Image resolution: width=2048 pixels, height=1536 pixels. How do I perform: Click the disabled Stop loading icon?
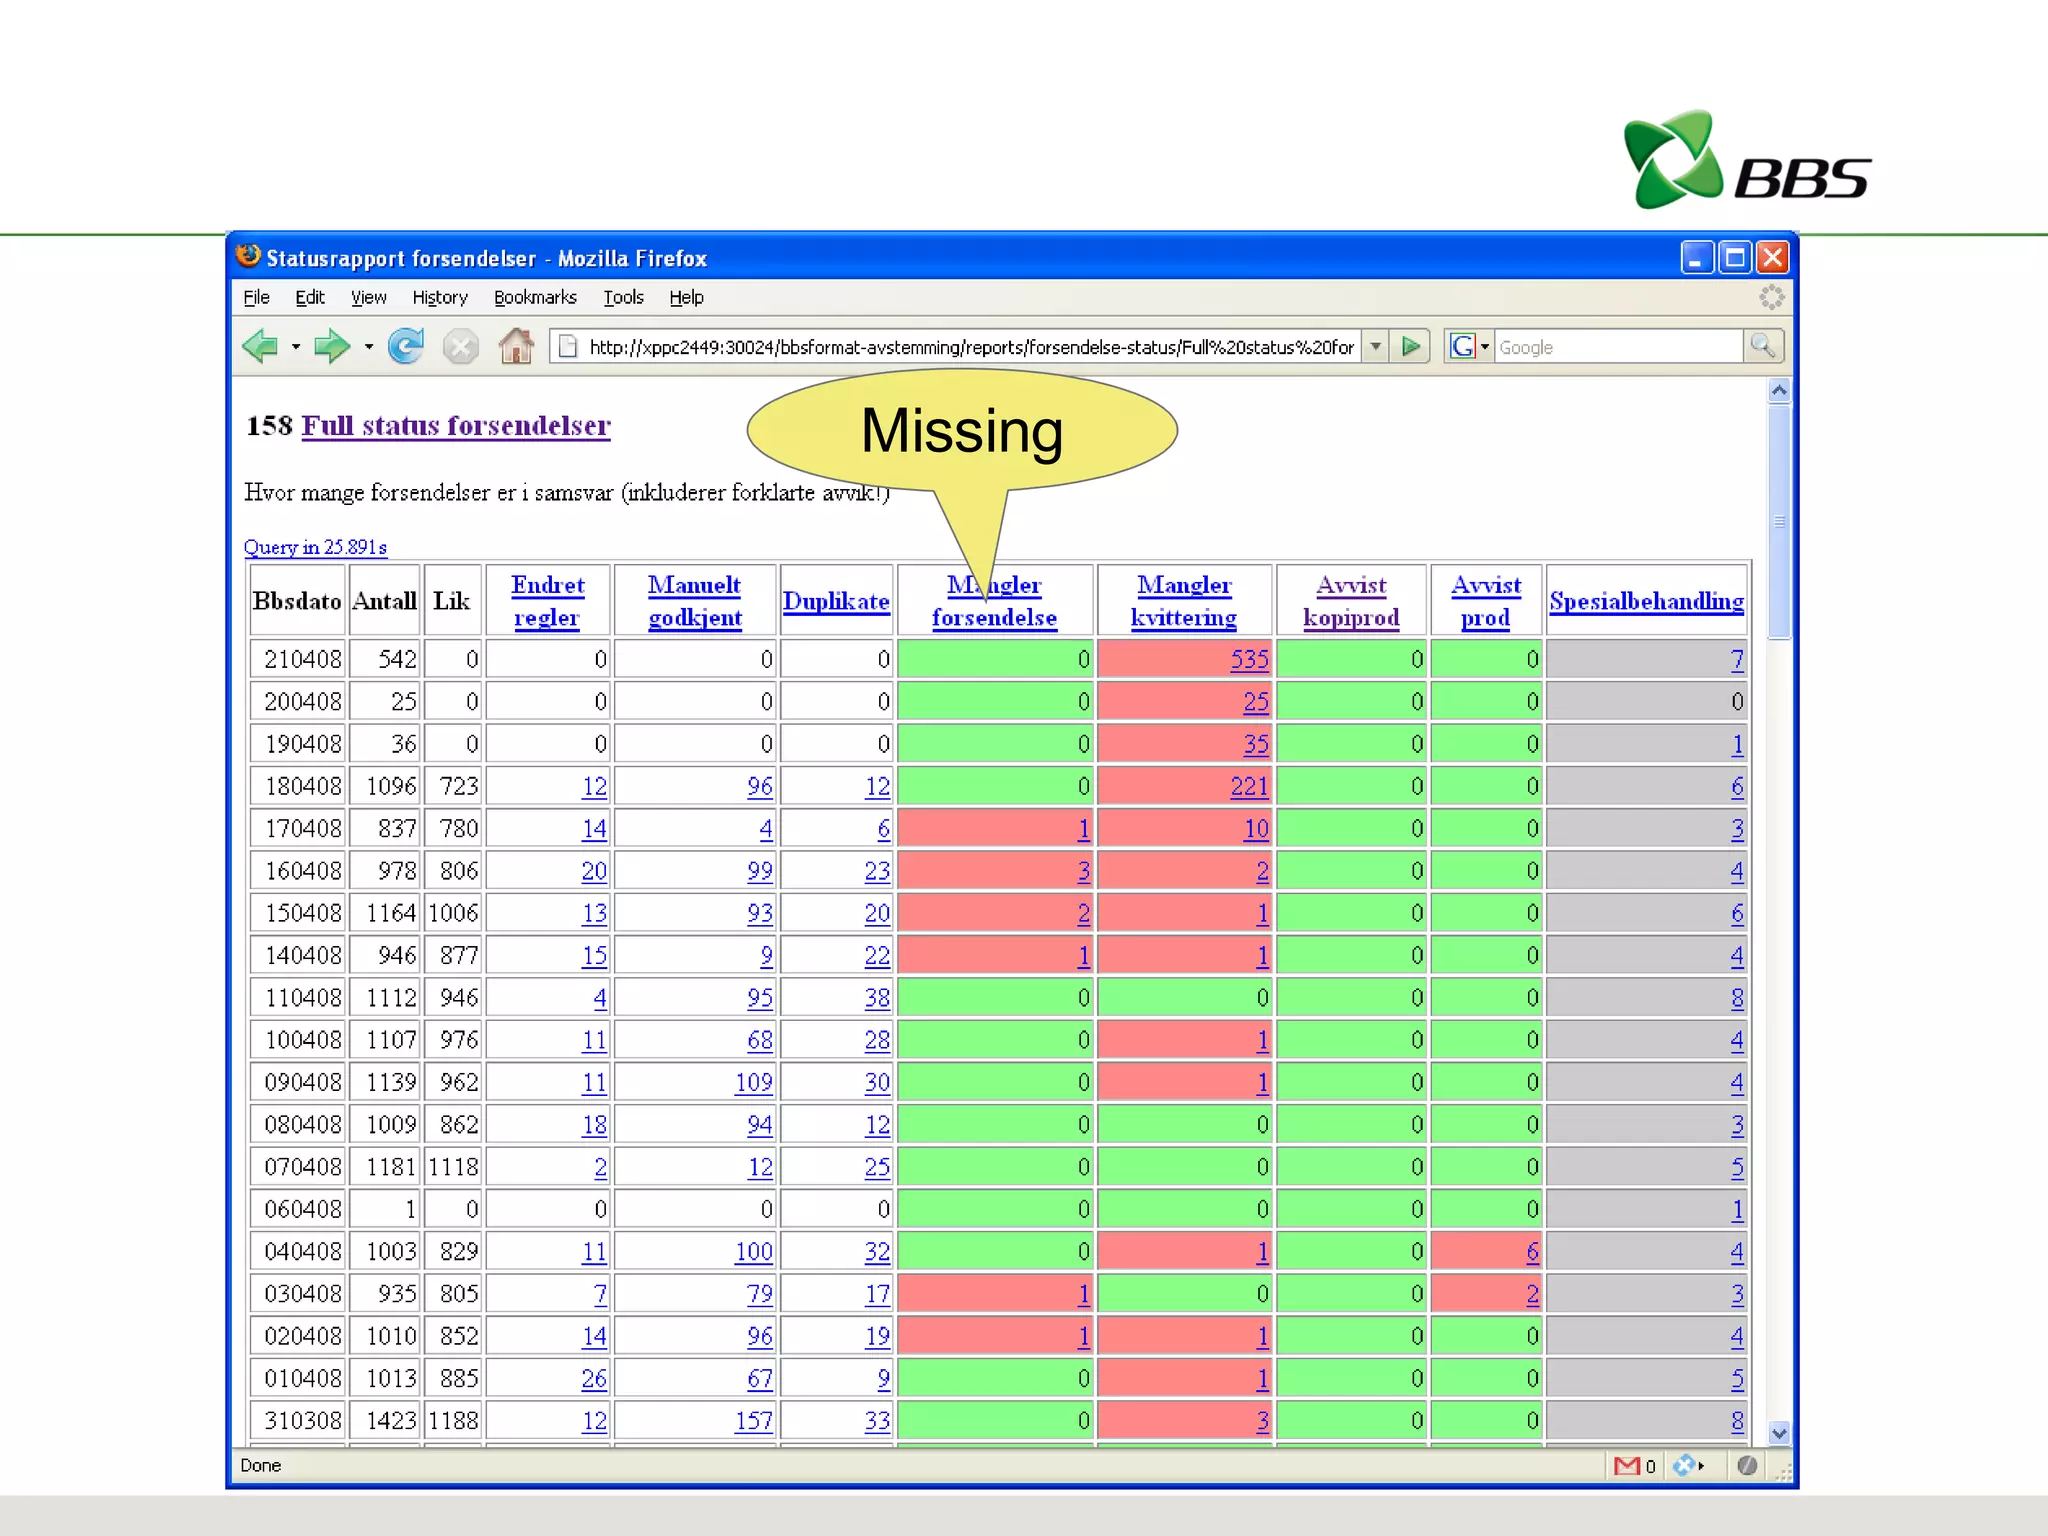tap(460, 347)
